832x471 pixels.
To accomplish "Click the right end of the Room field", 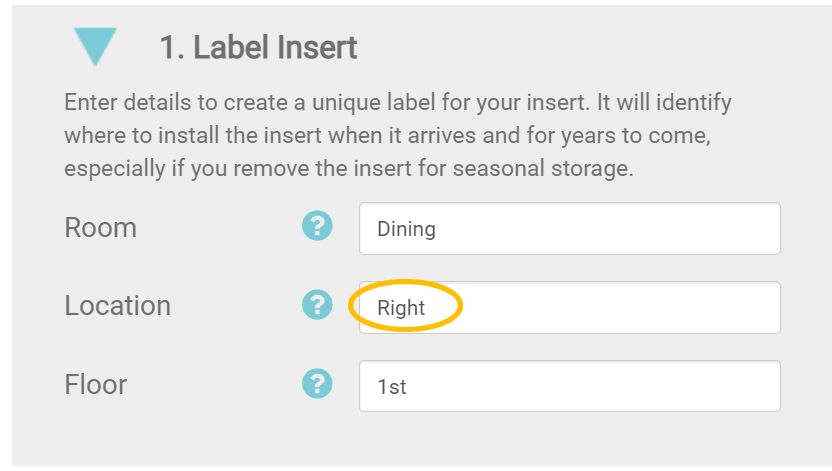I will [x=760, y=229].
